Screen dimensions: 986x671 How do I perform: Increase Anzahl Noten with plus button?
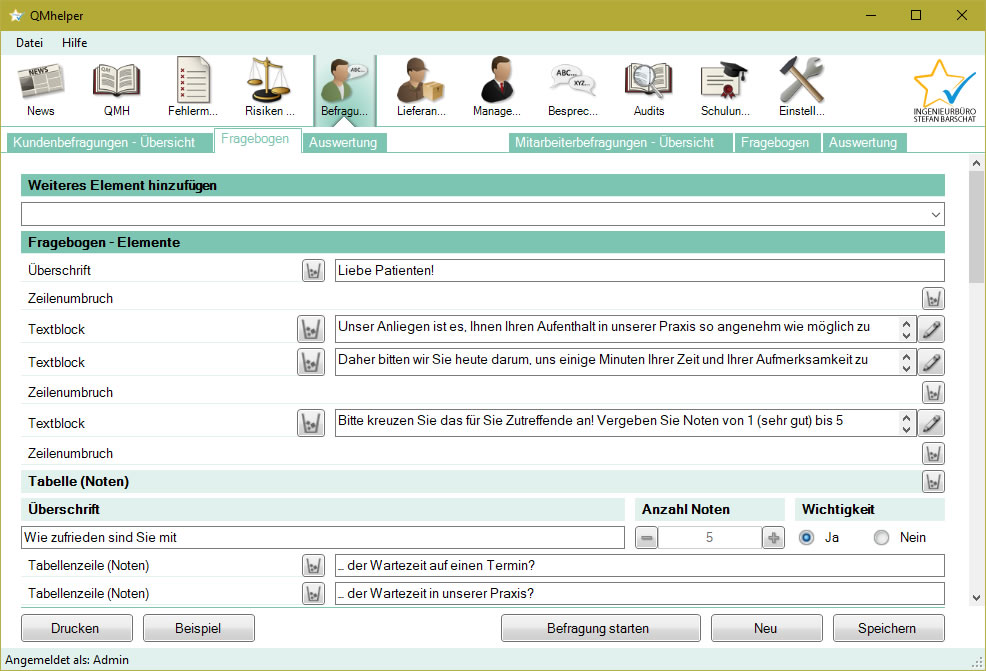(773, 538)
